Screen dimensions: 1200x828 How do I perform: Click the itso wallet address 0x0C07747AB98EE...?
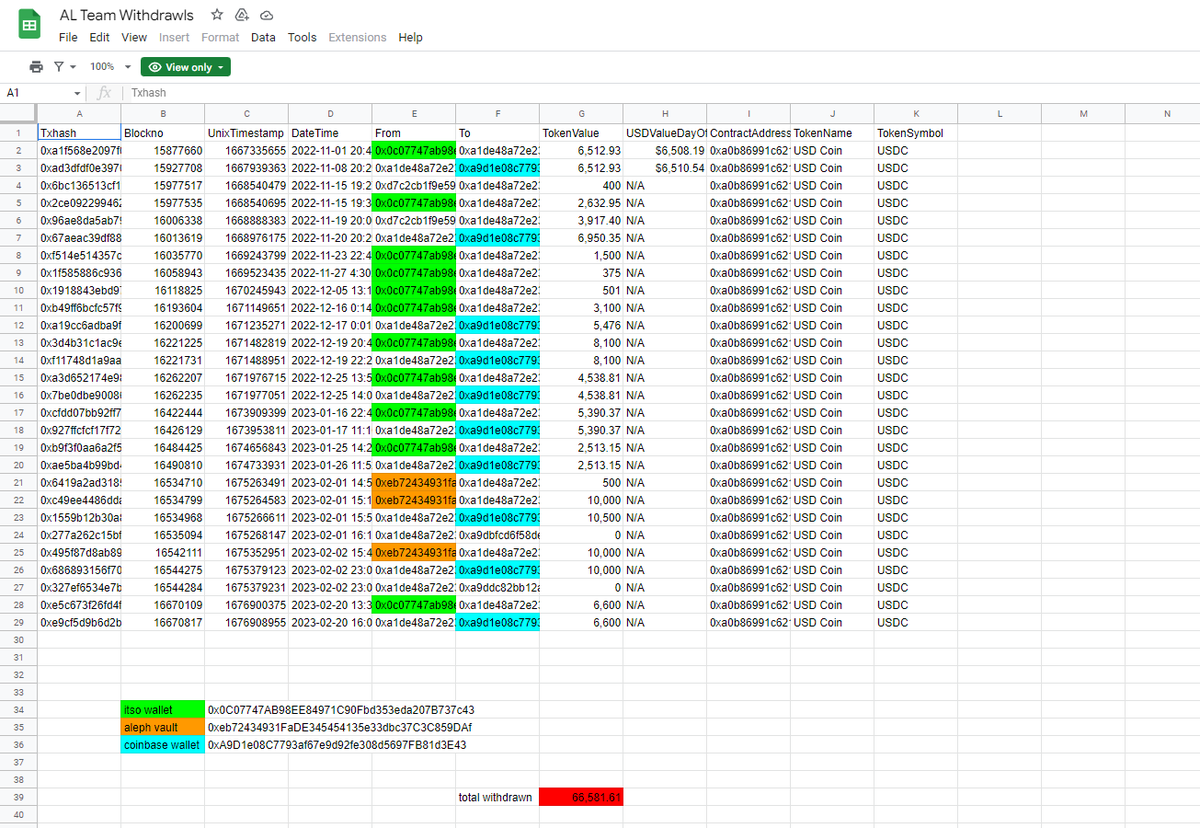click(341, 709)
